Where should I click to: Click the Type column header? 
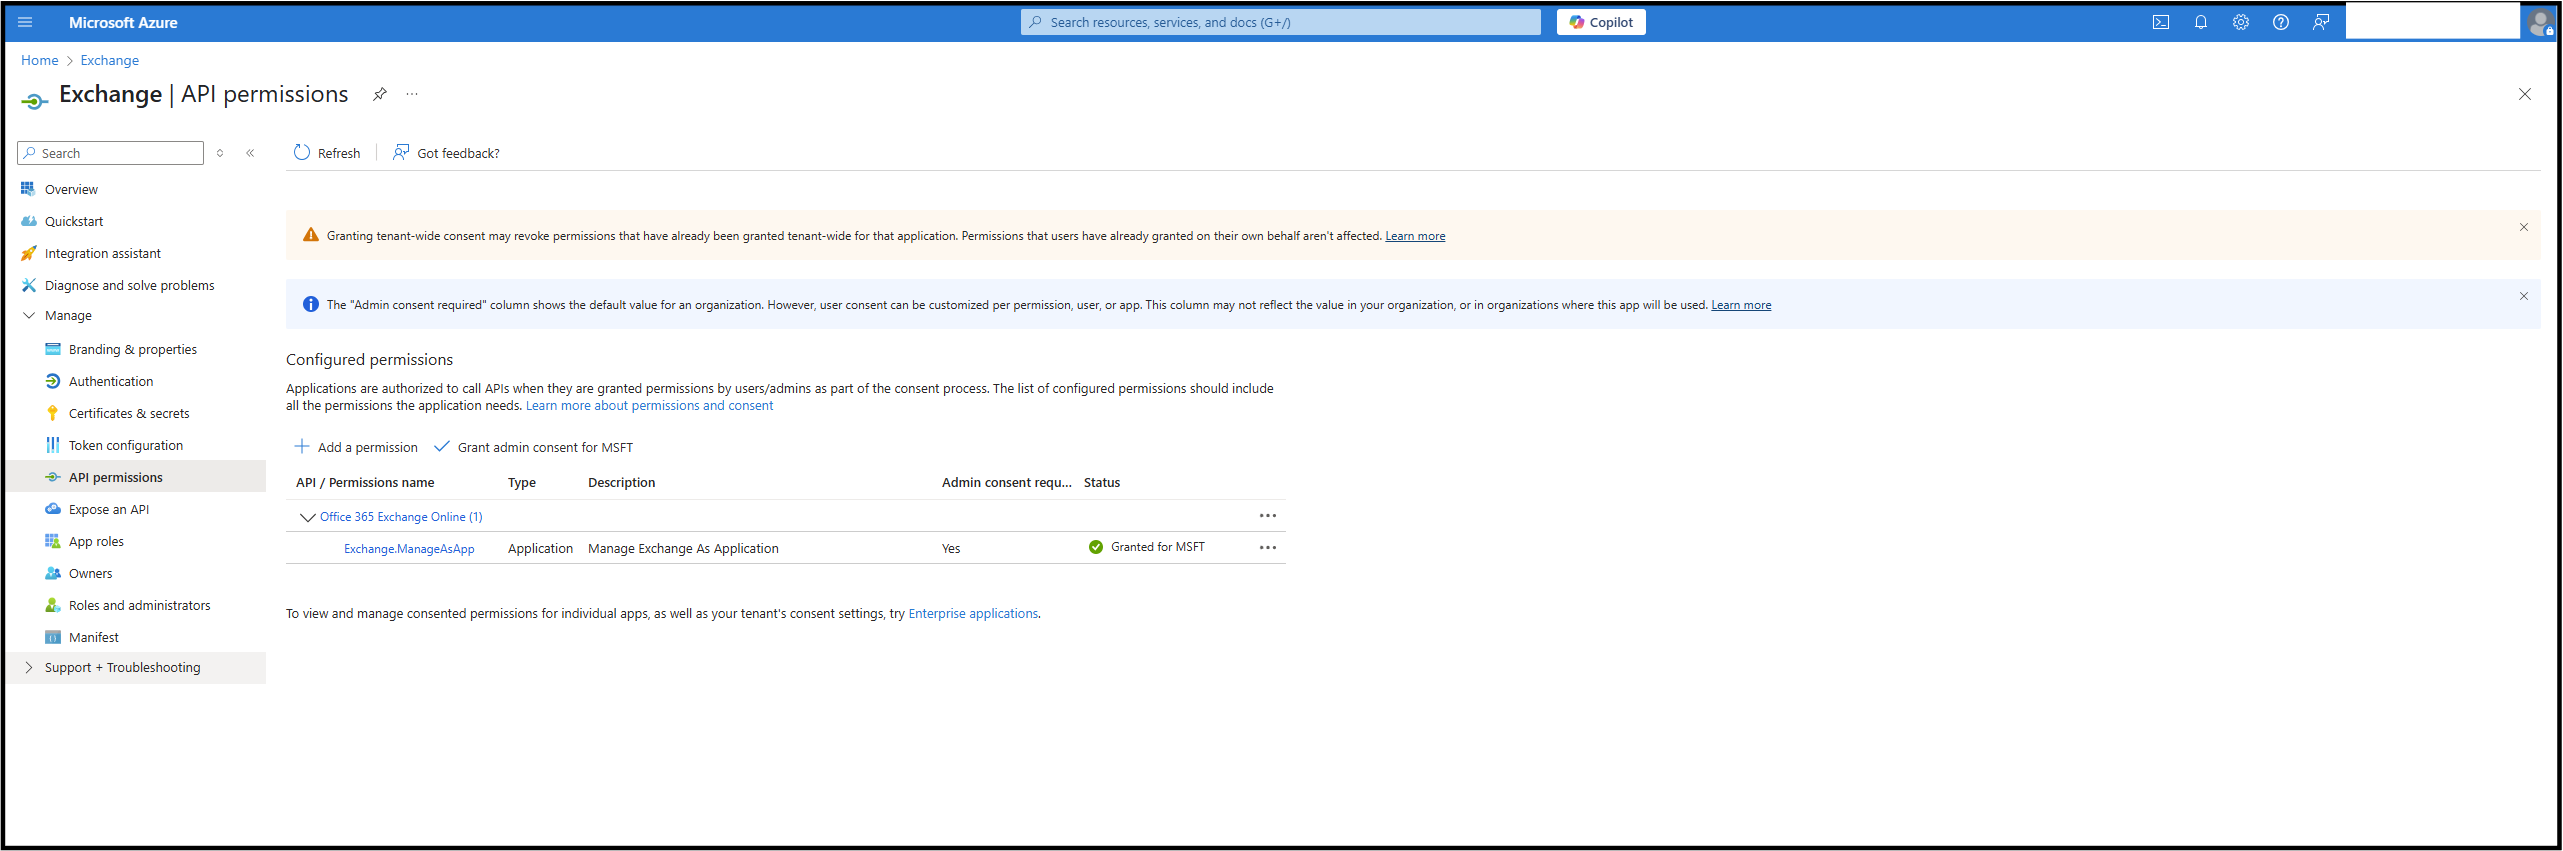pos(521,482)
